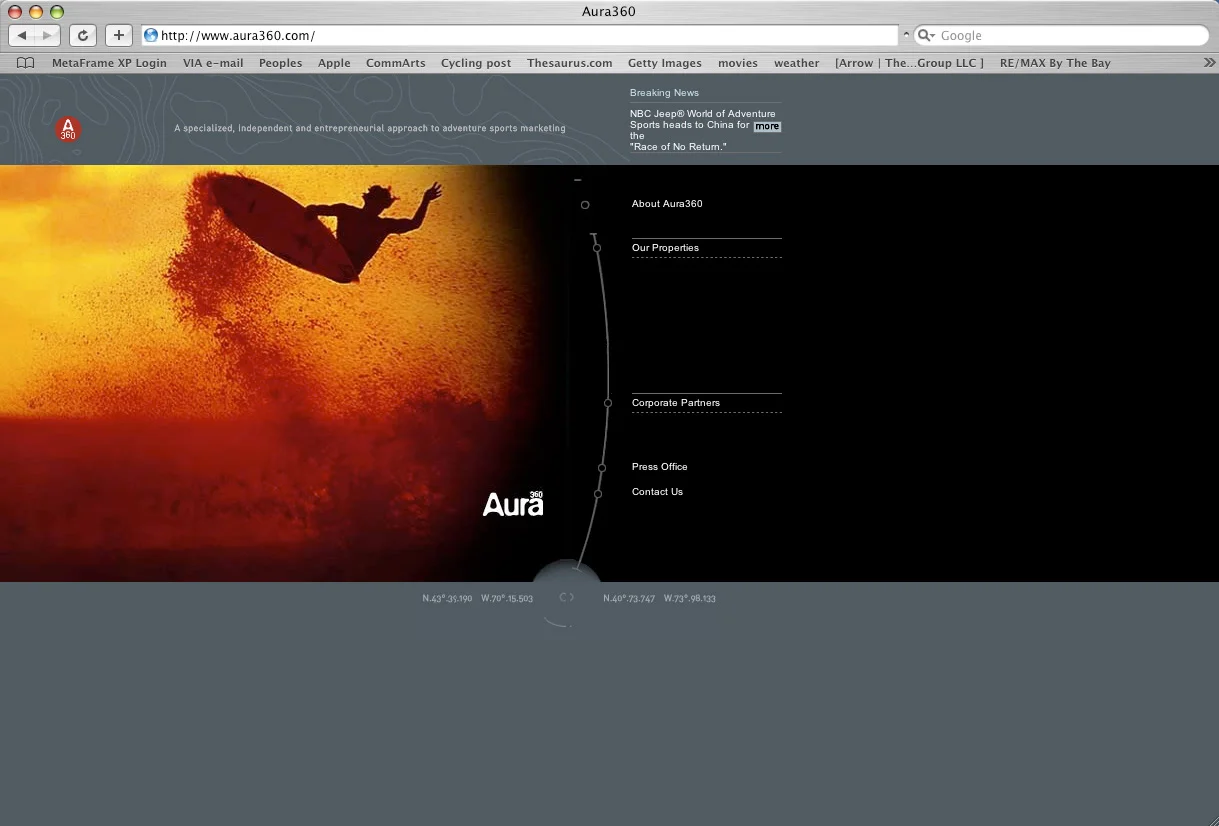This screenshot has height=826, width=1219.
Task: Click the circle node beside About Aura360
Action: coord(585,205)
